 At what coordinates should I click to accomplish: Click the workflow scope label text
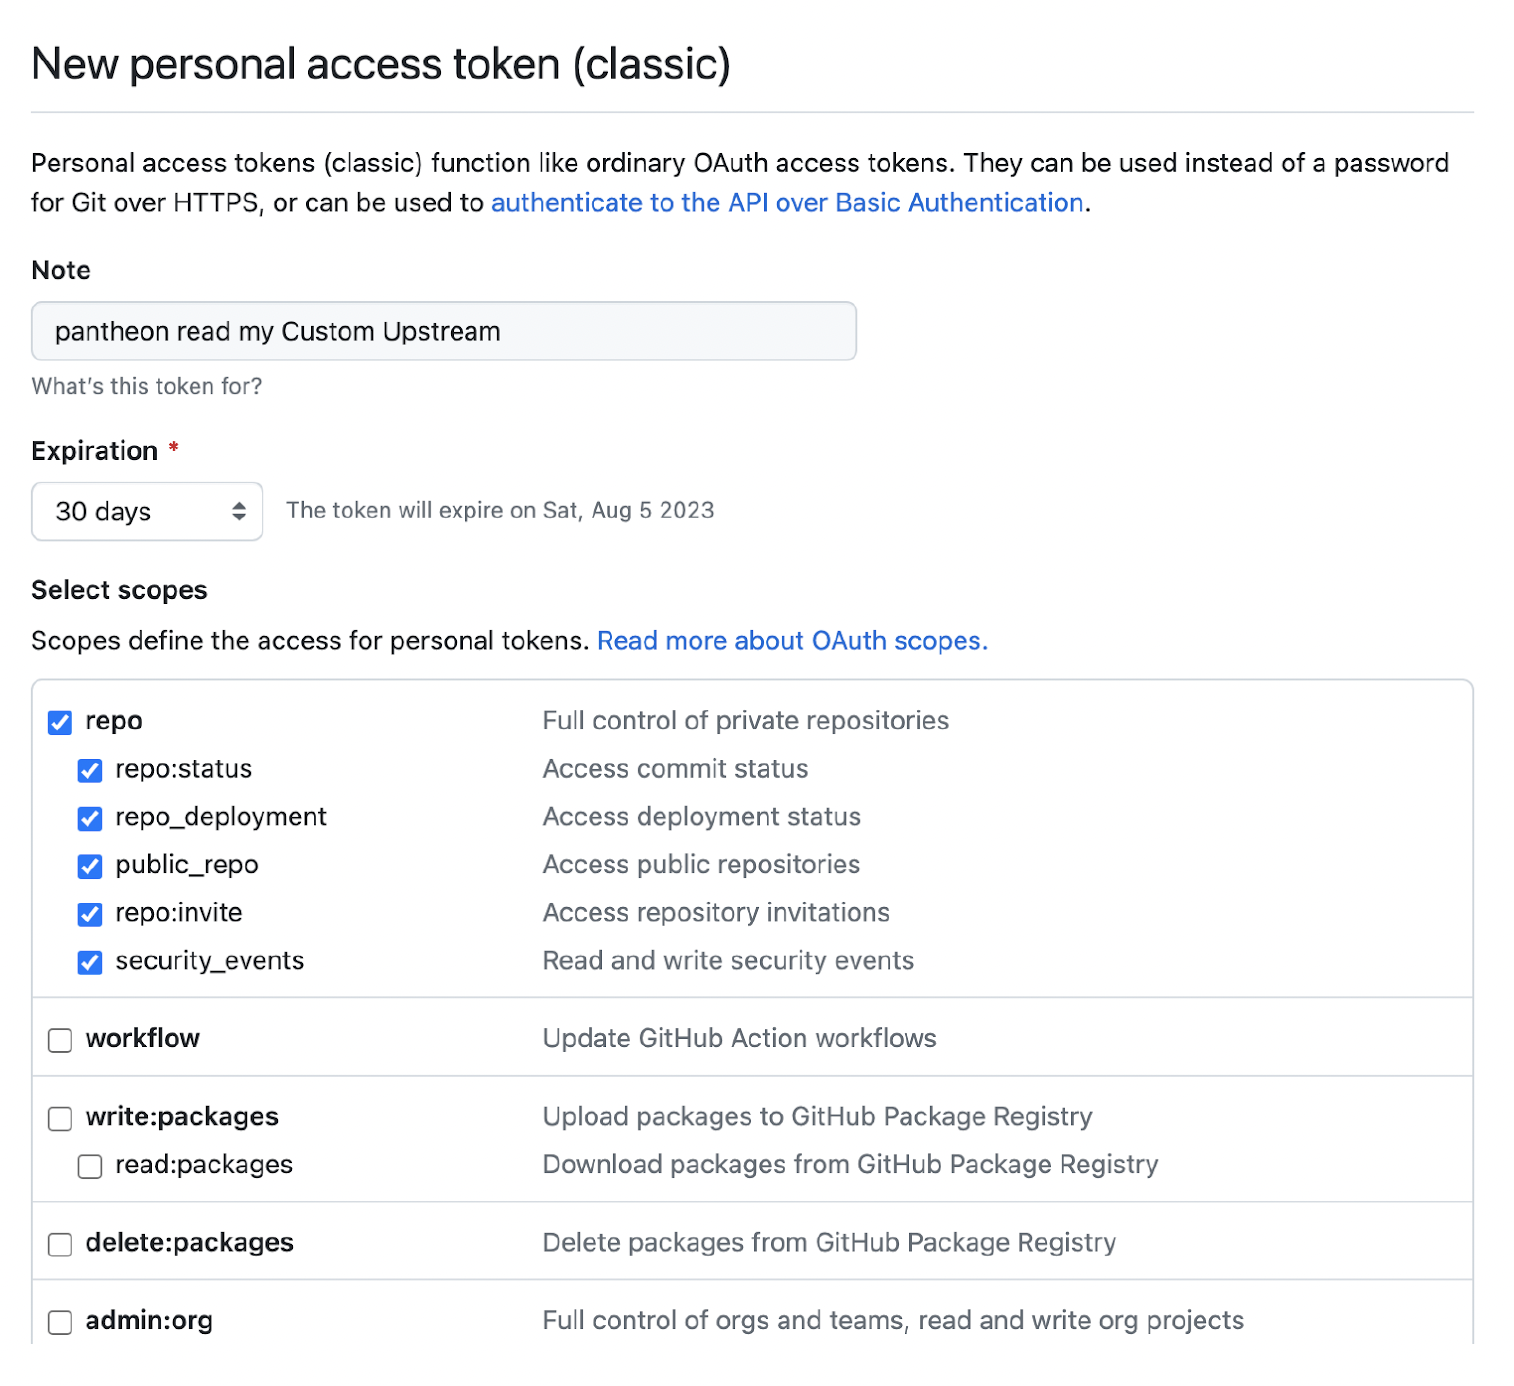click(x=142, y=1038)
